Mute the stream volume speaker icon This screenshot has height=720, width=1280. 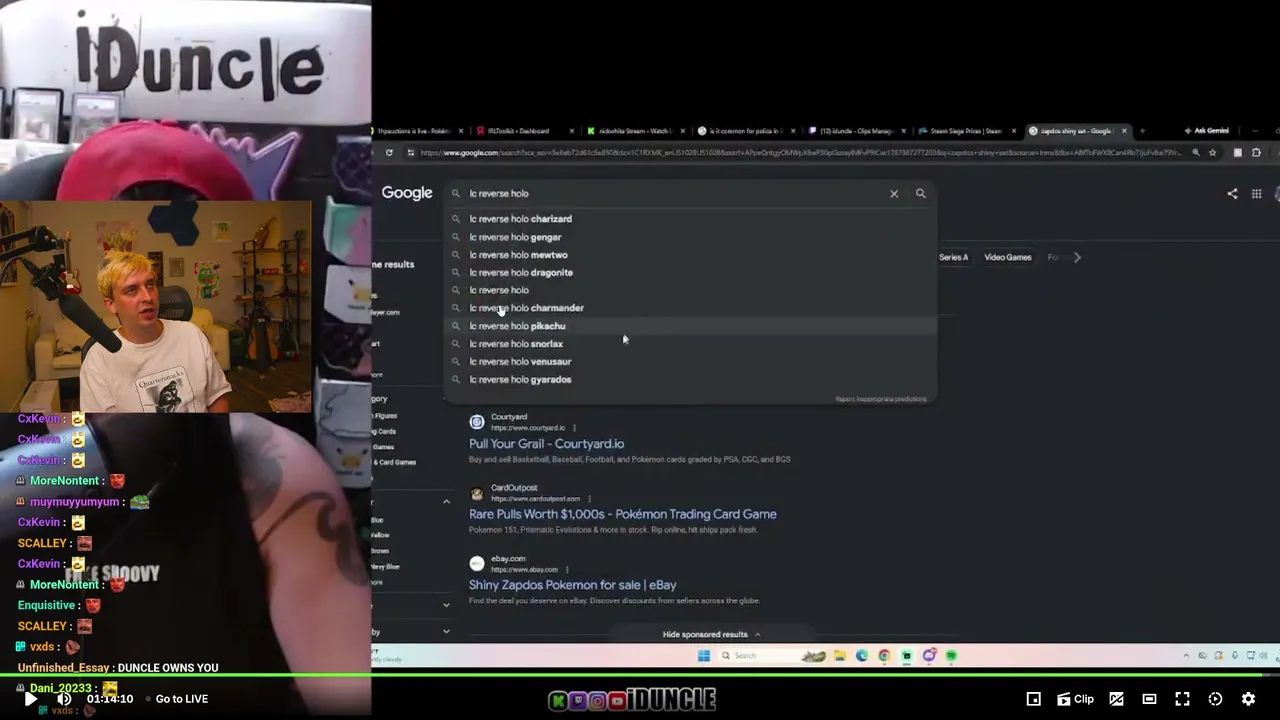coord(63,699)
